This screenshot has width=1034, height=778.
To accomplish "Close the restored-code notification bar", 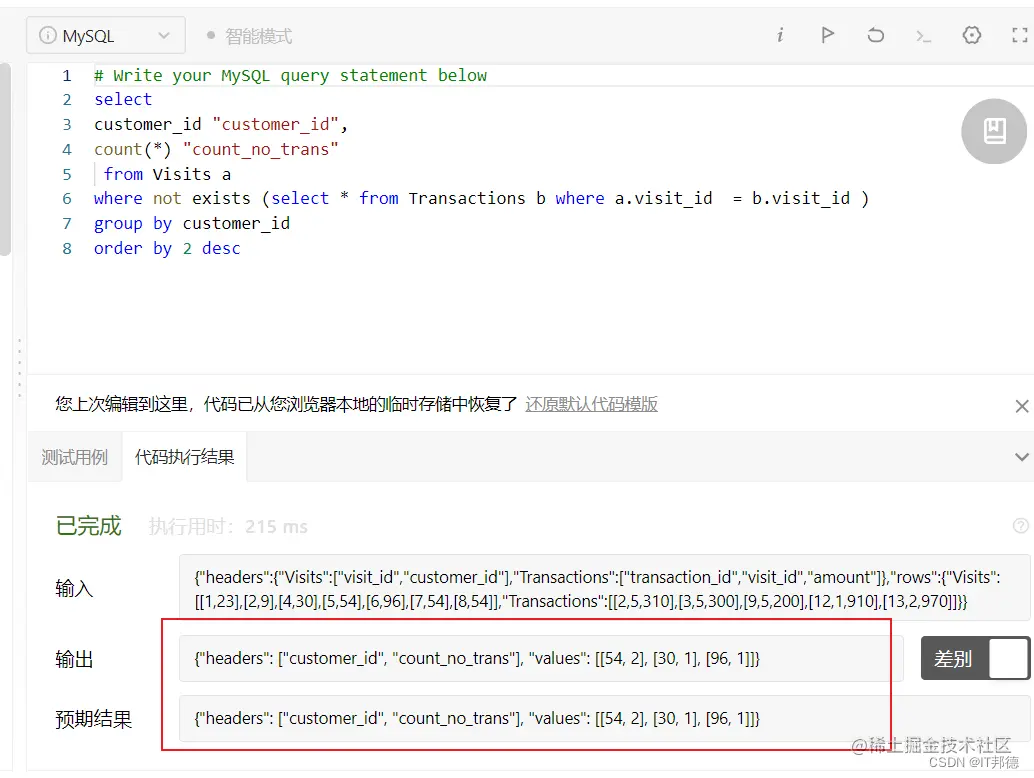I will pyautogui.click(x=1021, y=406).
